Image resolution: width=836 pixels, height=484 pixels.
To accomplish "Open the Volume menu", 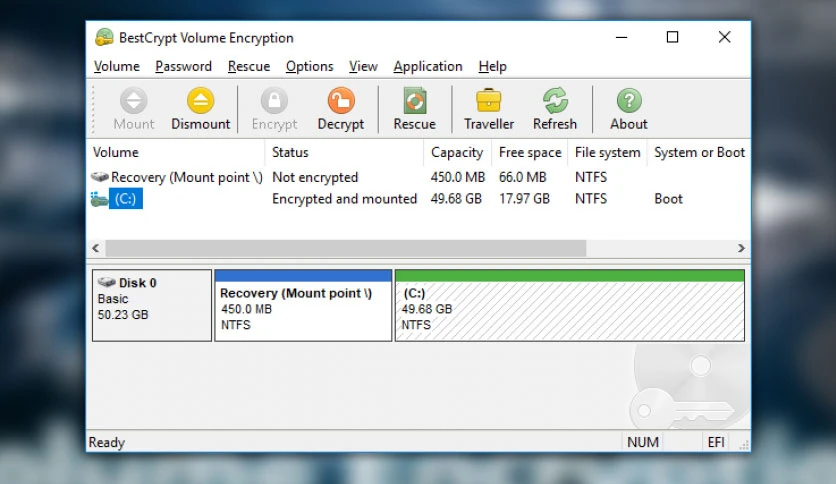I will (x=117, y=66).
